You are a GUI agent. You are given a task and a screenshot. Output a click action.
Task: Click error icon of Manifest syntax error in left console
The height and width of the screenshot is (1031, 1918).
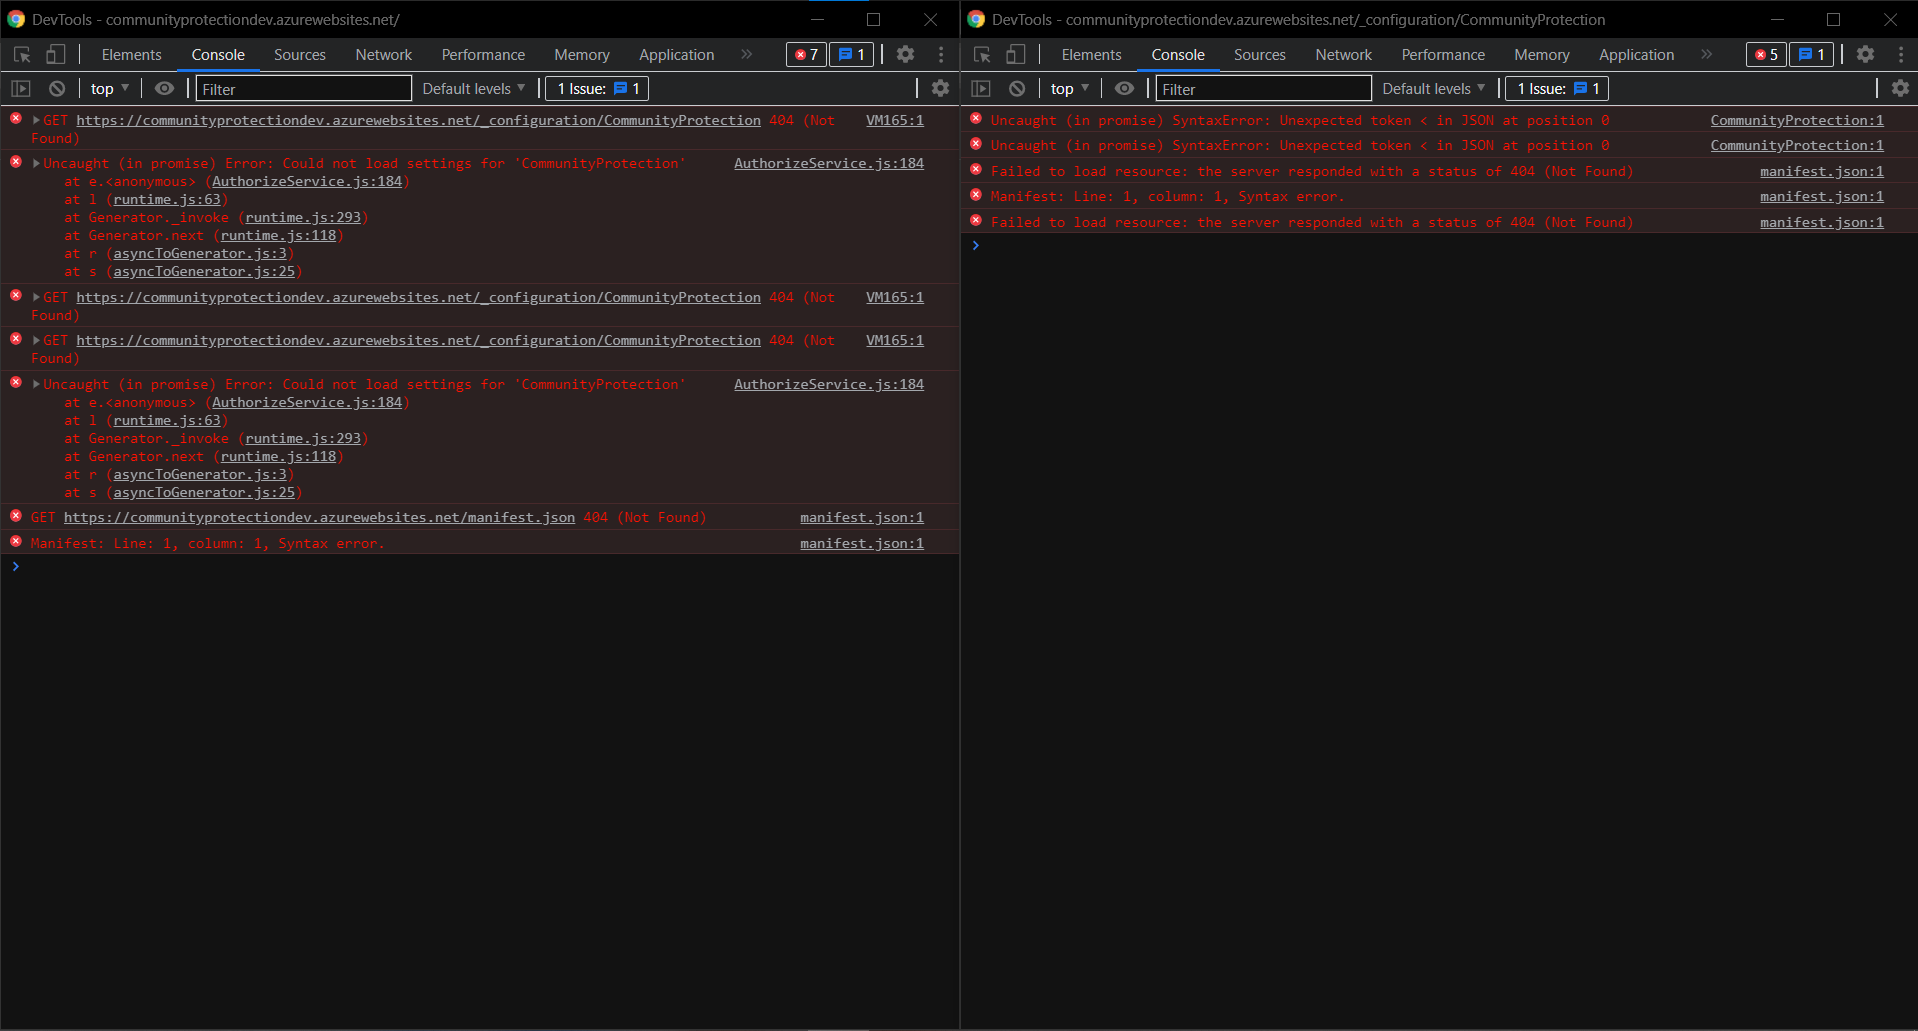tap(16, 542)
